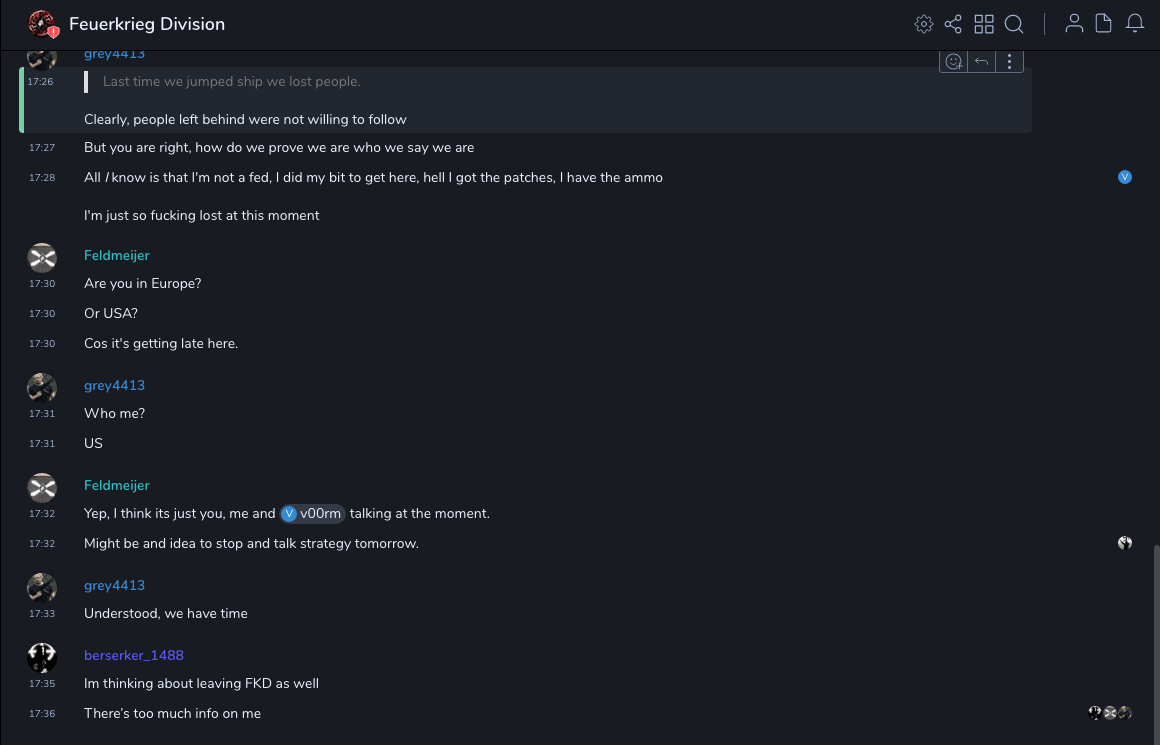Click the quoted "Last time we jumped ship" reply
Image resolution: width=1160 pixels, height=745 pixels.
(x=231, y=82)
